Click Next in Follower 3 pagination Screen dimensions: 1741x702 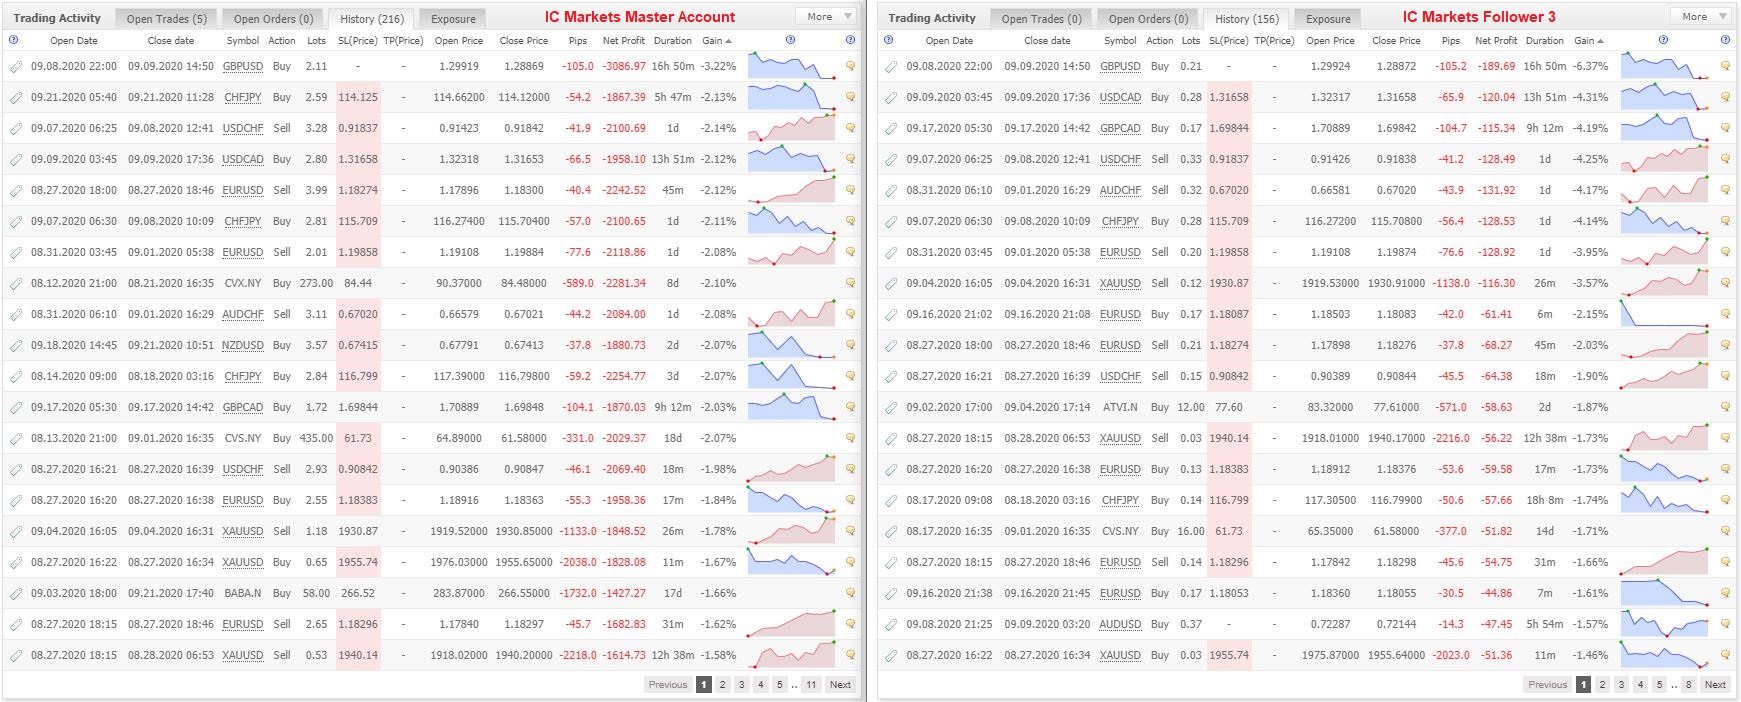click(1715, 685)
